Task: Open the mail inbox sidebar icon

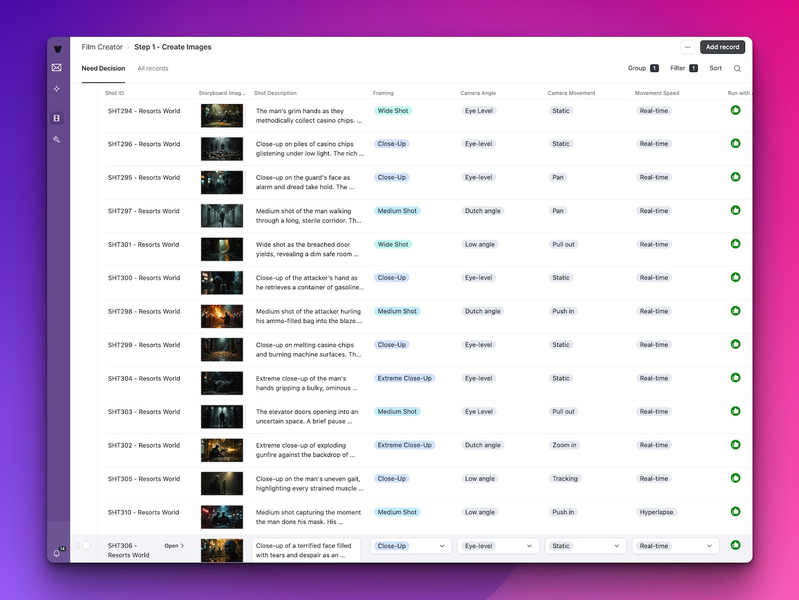Action: 57,67
